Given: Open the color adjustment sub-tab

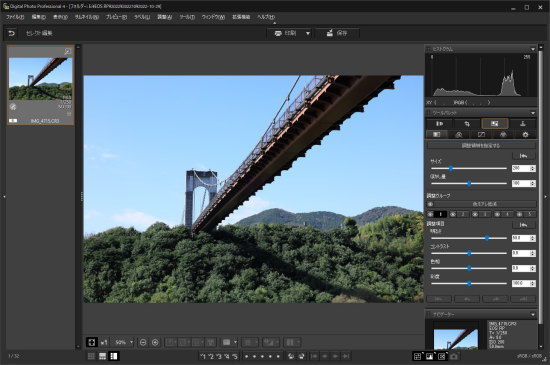Looking at the screenshot, I should [x=503, y=135].
